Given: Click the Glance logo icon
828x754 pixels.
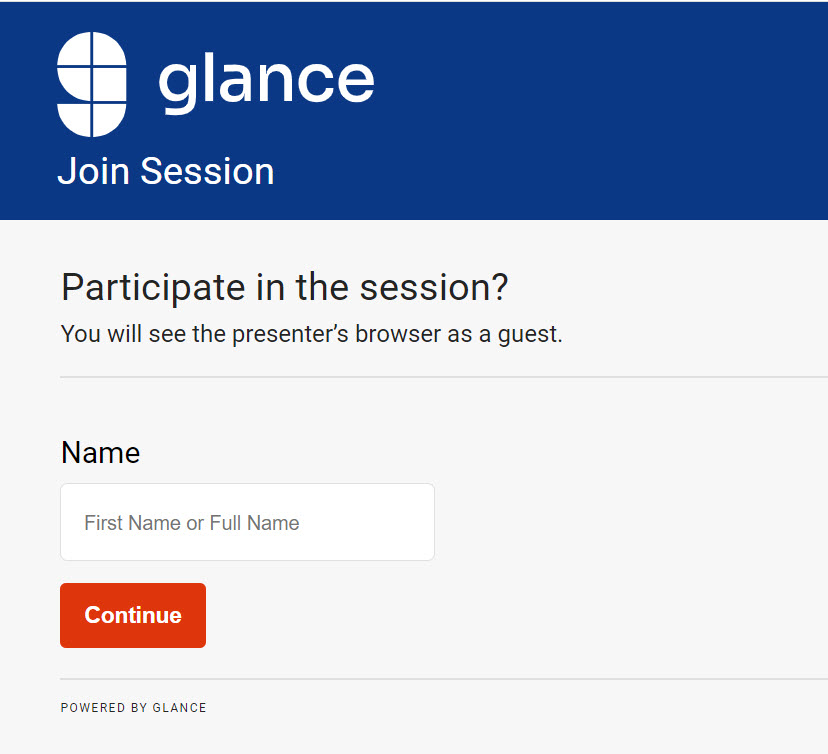Looking at the screenshot, I should click(x=92, y=84).
